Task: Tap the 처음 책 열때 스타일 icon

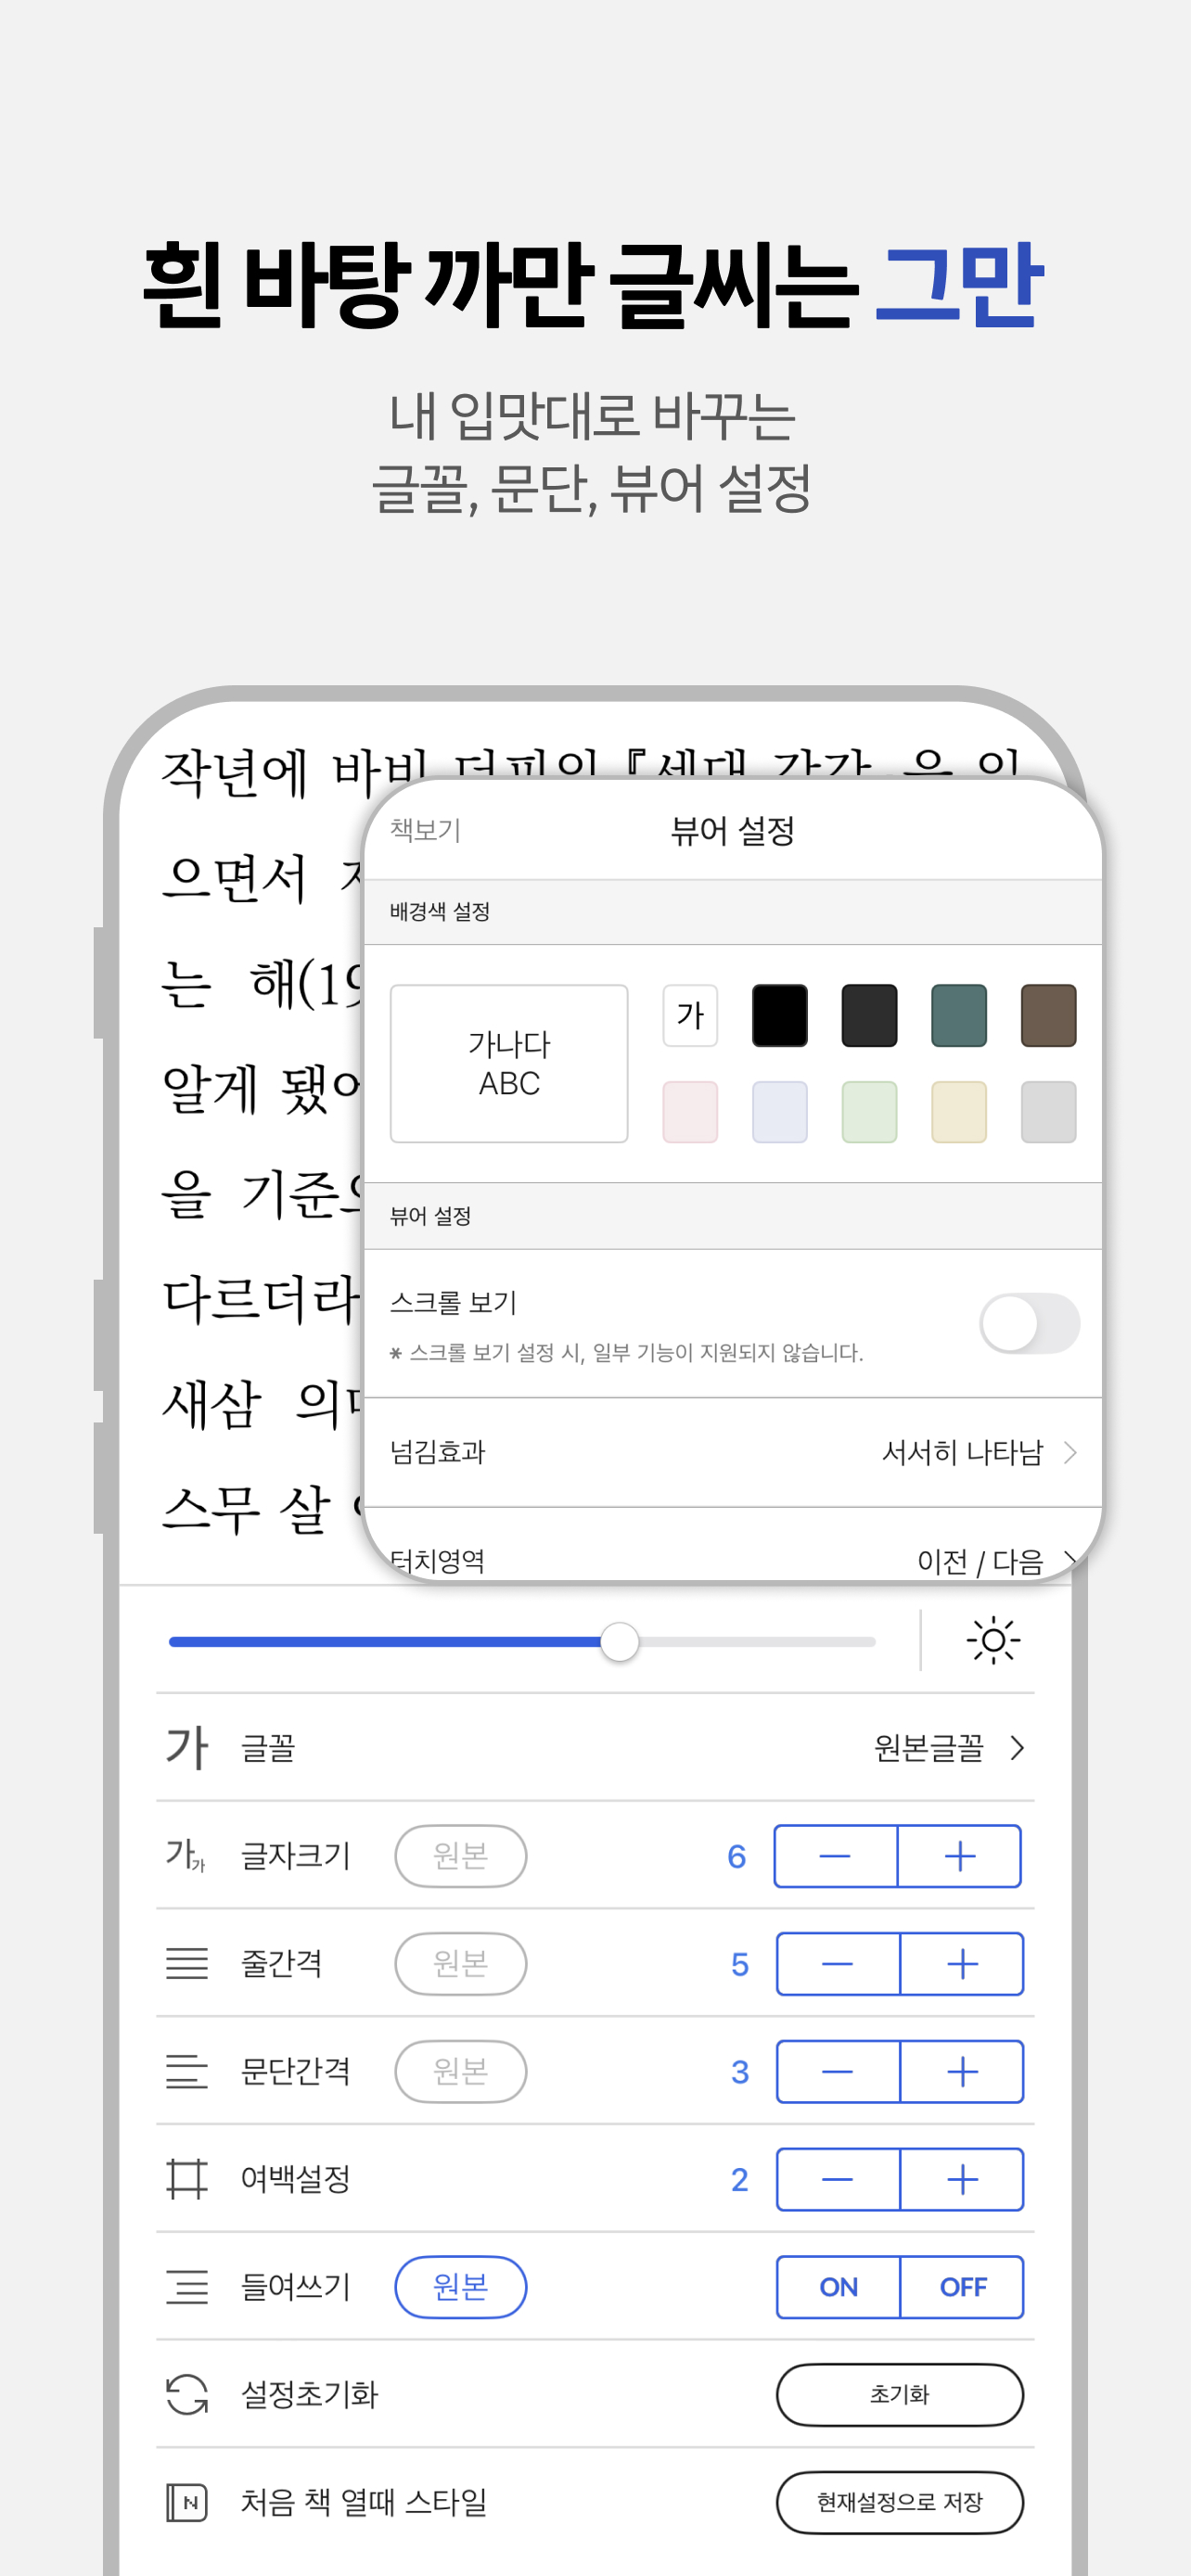Action: tap(187, 2502)
